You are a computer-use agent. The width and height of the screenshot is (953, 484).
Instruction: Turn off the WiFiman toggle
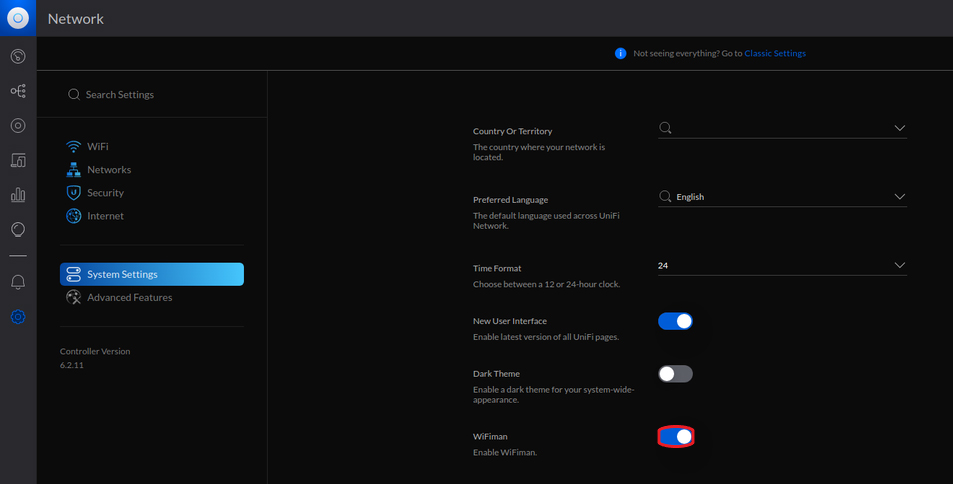point(675,437)
